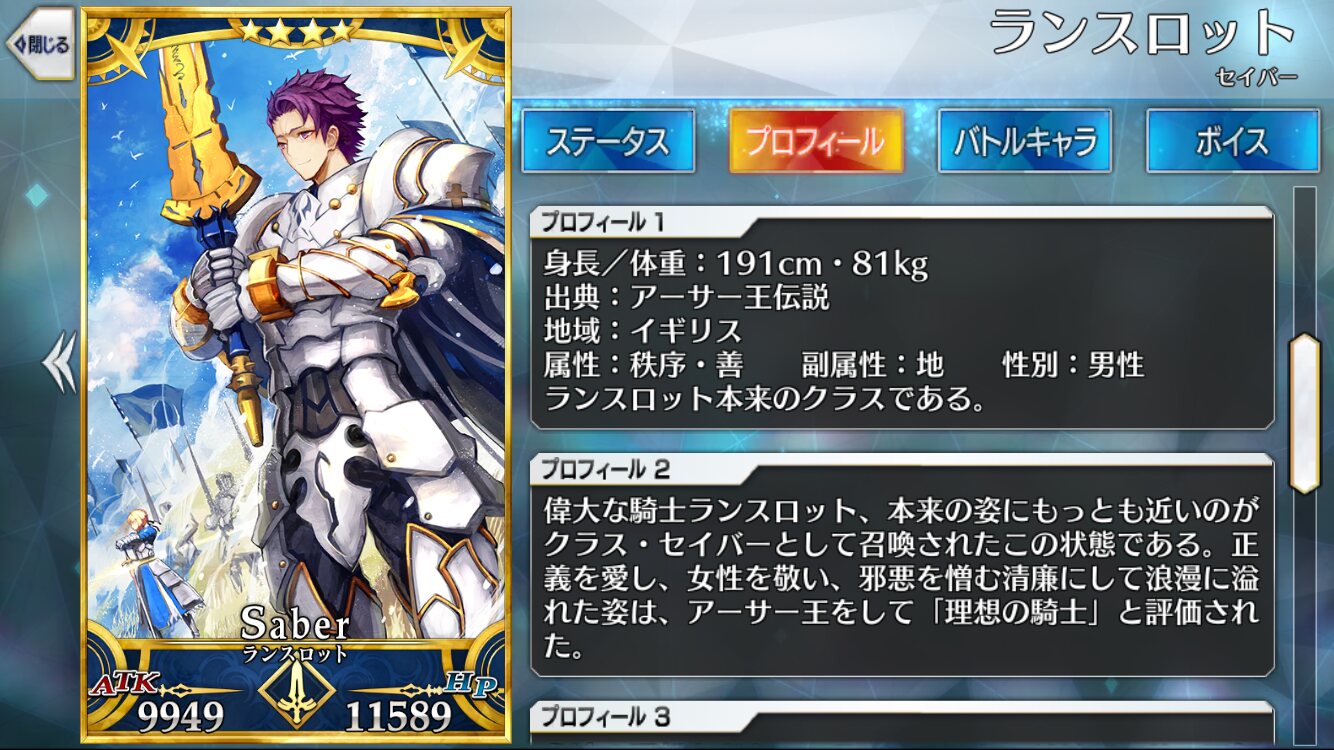Tap the 閉じる close button
Image resolution: width=1334 pixels, height=750 pixels.
coord(41,44)
